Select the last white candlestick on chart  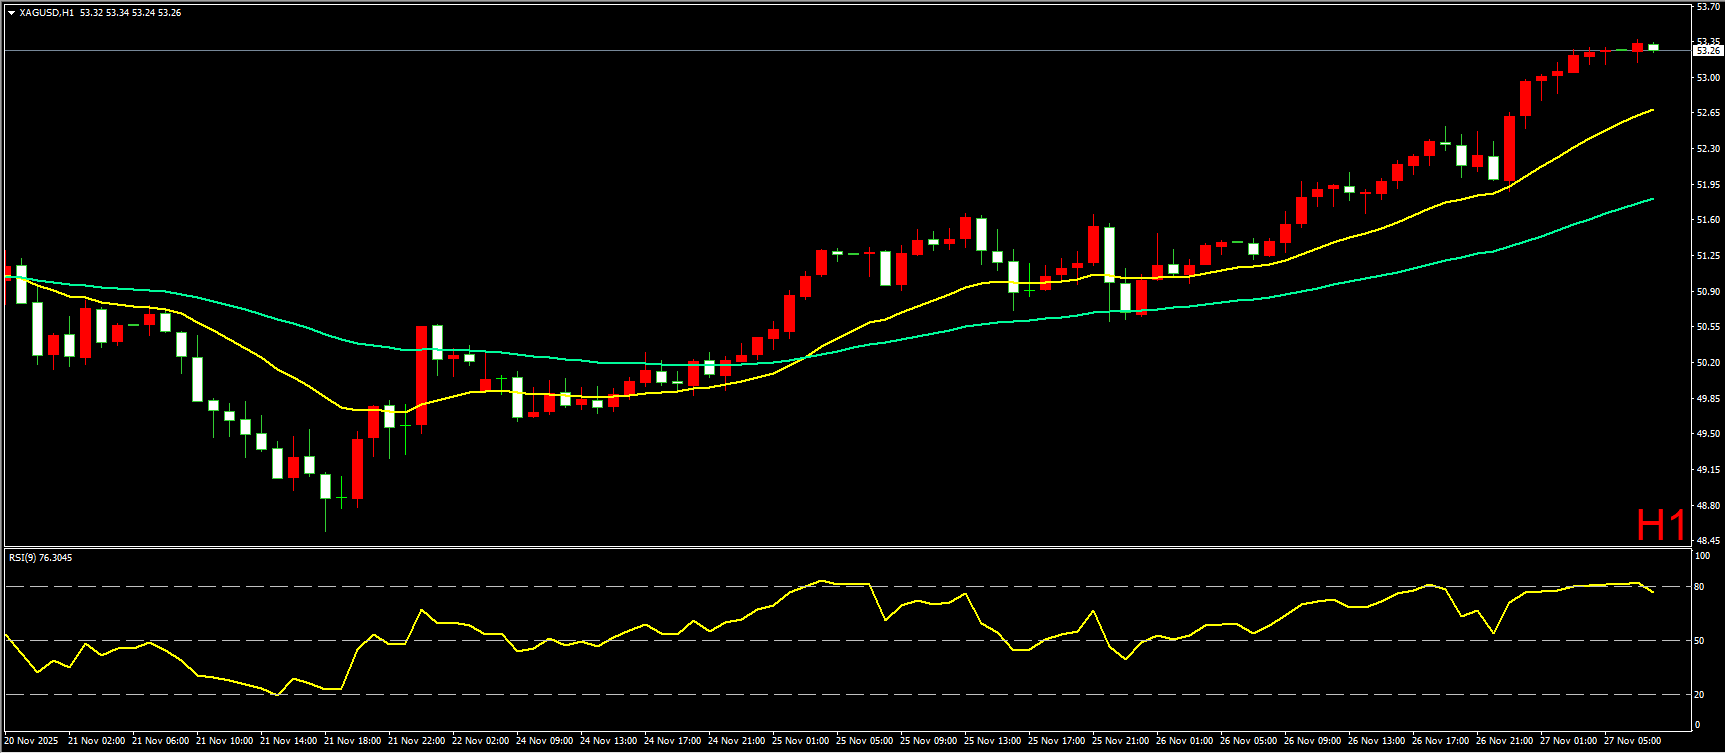[1653, 47]
